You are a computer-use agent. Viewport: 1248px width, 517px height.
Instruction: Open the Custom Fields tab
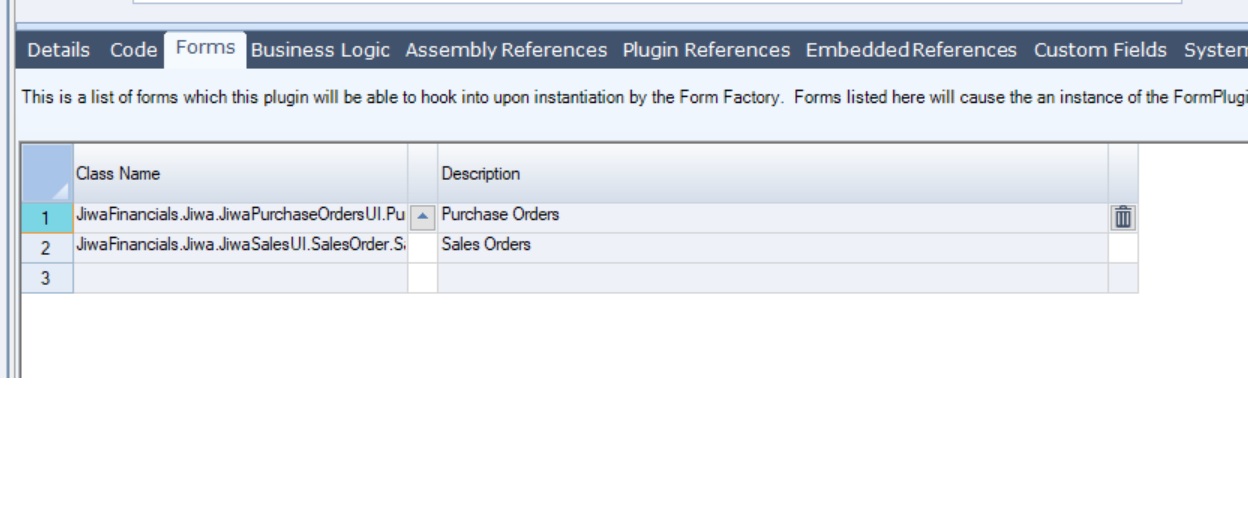(x=1100, y=50)
